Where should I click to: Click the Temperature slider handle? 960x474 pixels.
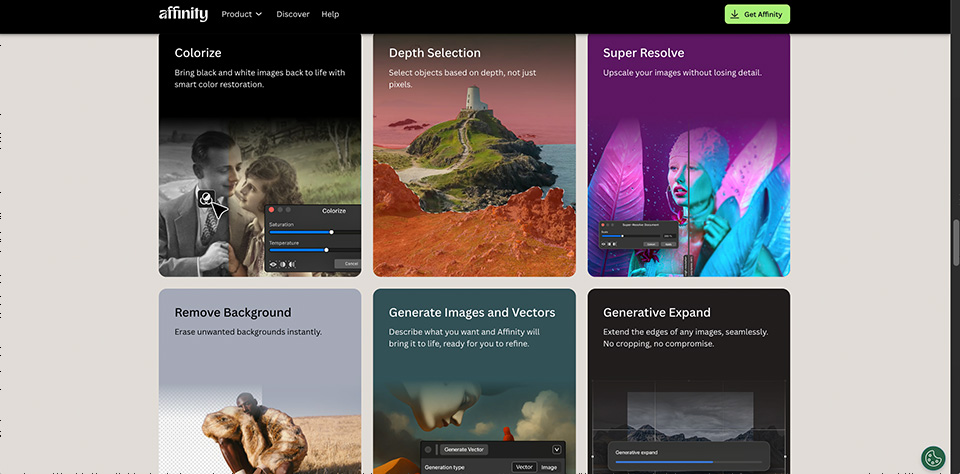(x=326, y=250)
